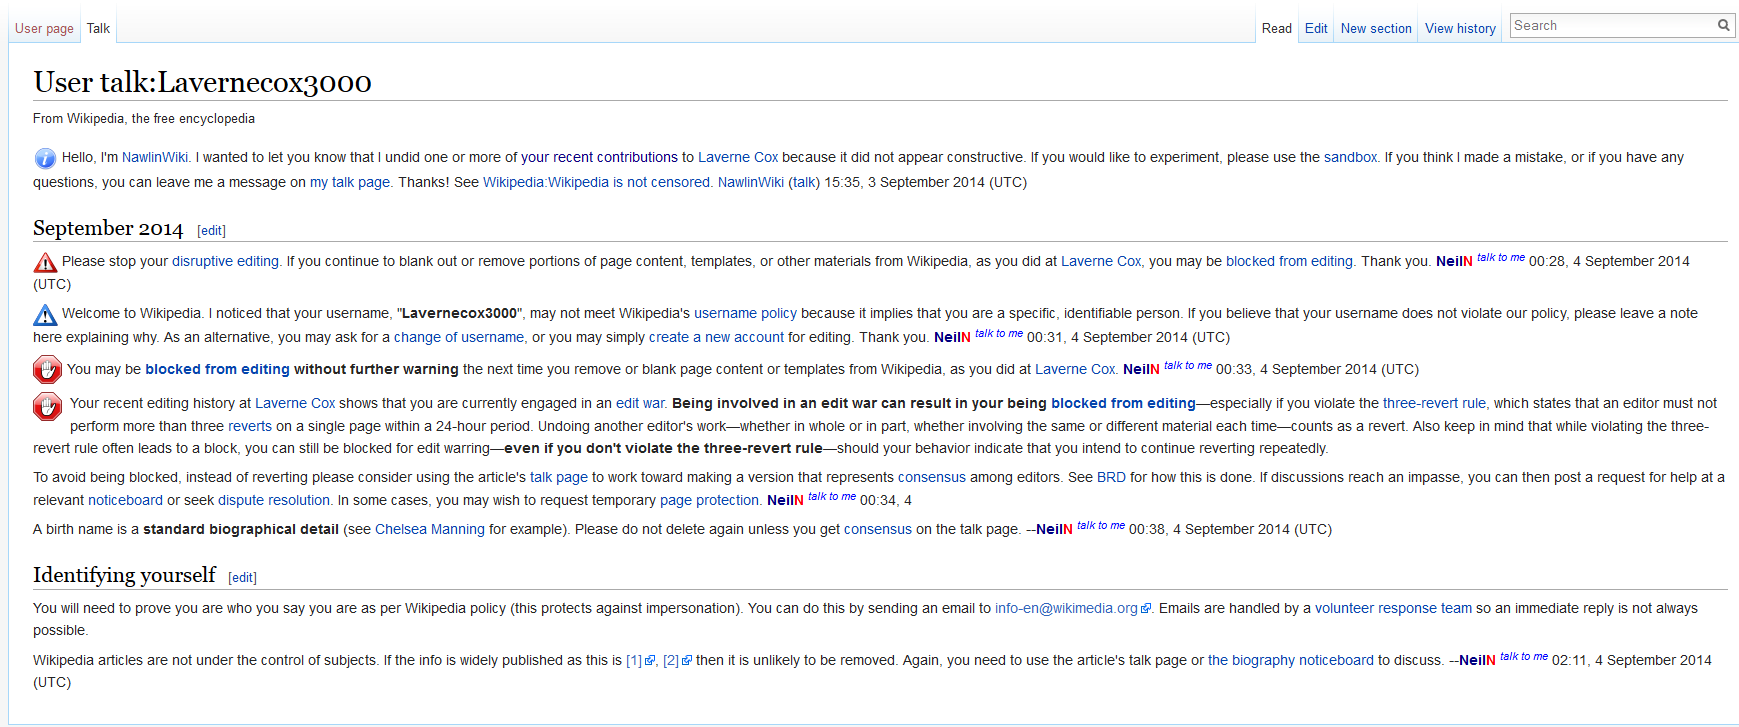Click the blue warning triangle before 'Welcome to Wikipedia'
This screenshot has height=727, width=1739.
click(45, 315)
